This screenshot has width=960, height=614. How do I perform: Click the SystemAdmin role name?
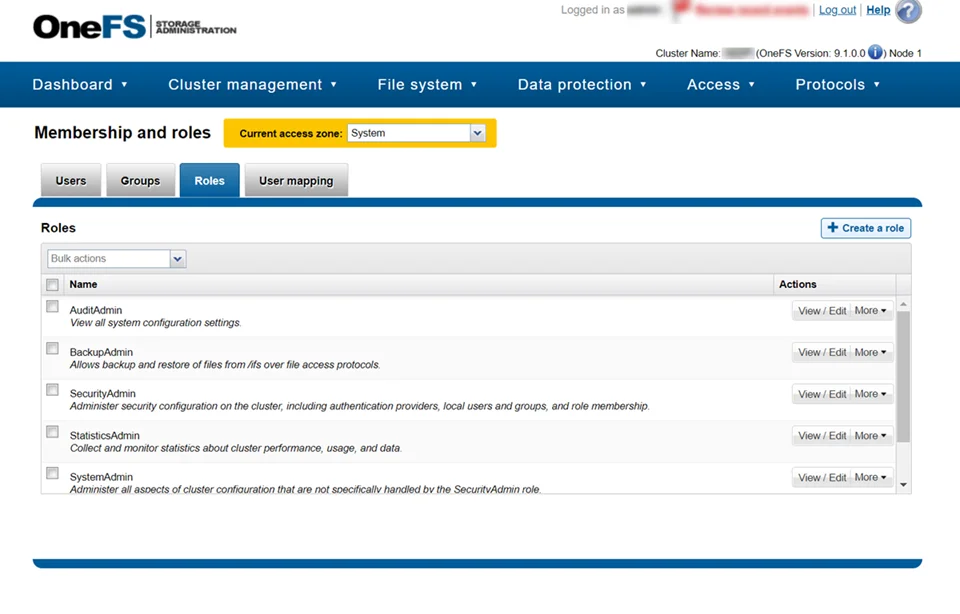(x=101, y=477)
